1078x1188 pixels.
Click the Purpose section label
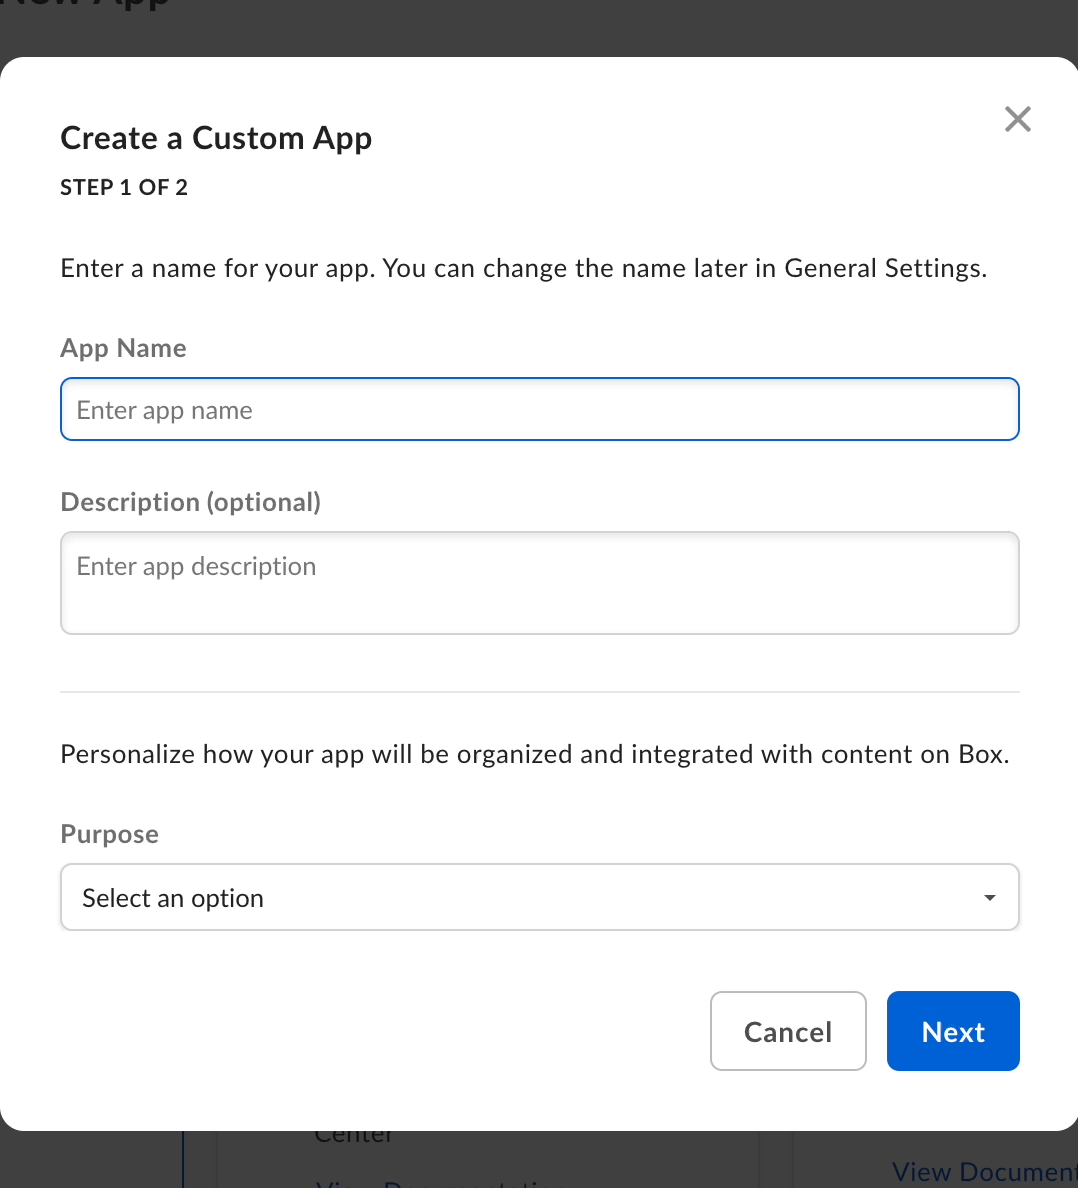(109, 834)
